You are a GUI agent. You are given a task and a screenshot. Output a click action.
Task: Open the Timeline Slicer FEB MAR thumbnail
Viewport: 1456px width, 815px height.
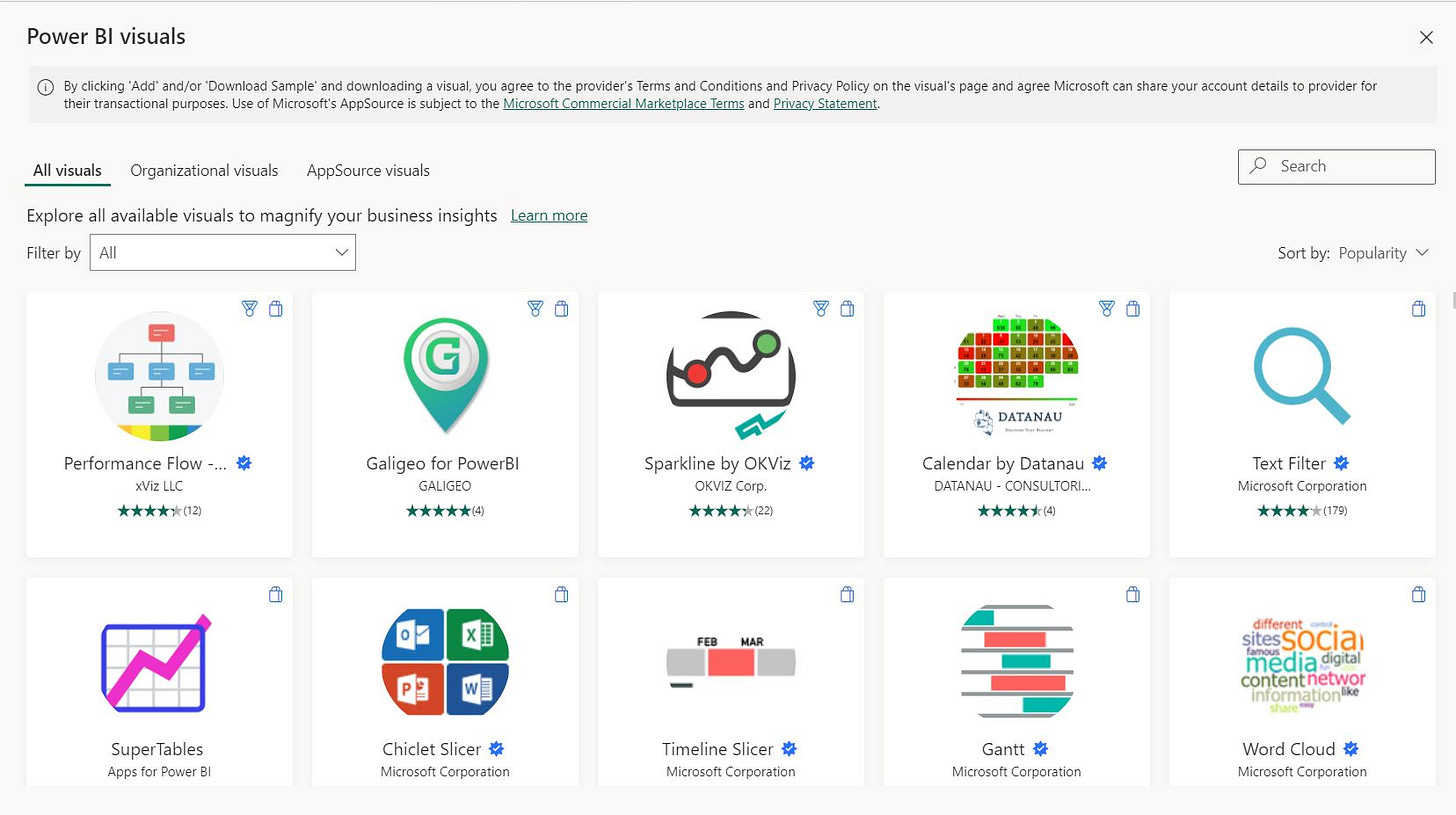pos(731,662)
